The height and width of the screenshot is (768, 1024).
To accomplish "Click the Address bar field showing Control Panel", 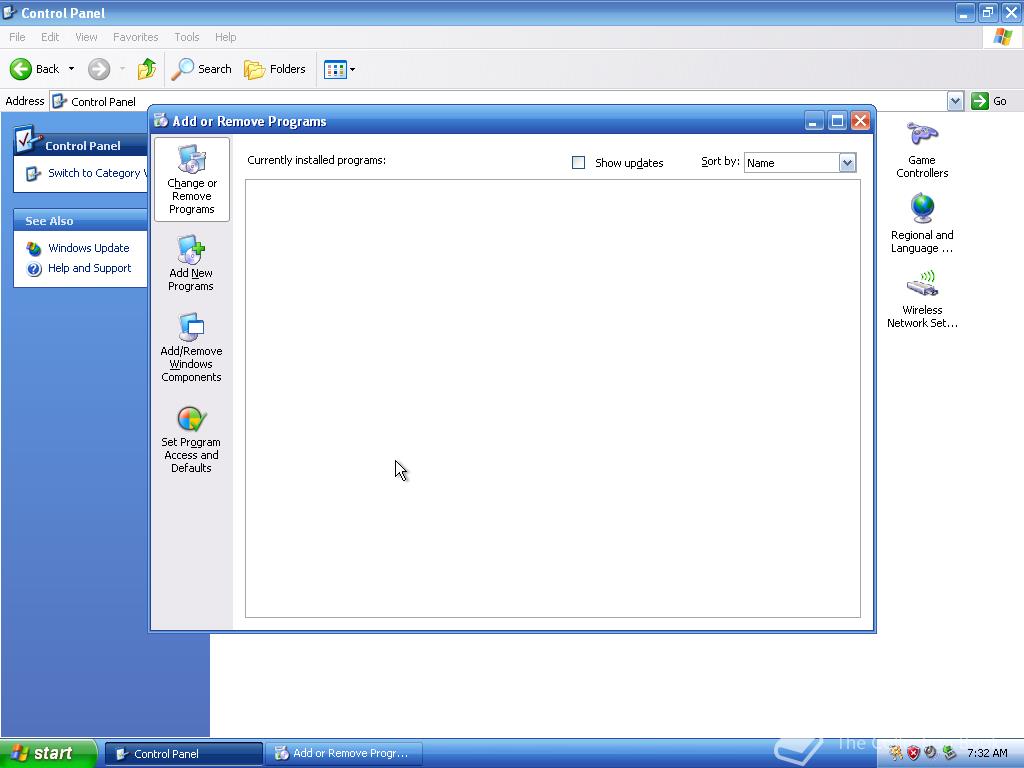I will (498, 101).
